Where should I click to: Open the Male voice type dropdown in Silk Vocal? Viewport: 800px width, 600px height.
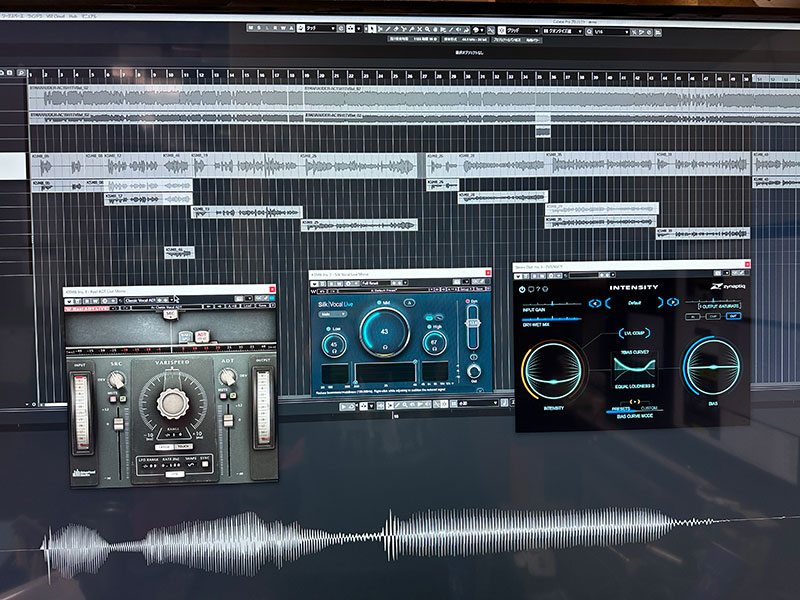pyautogui.click(x=332, y=315)
